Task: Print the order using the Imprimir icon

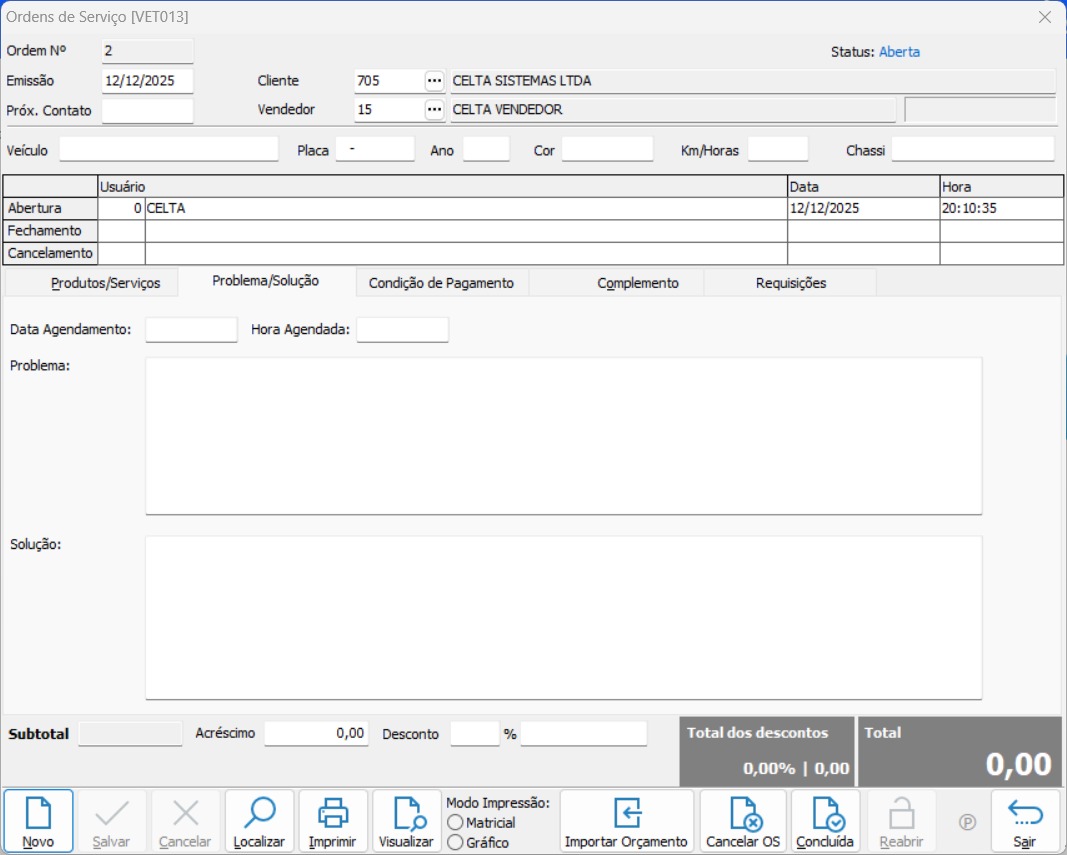Action: point(333,821)
